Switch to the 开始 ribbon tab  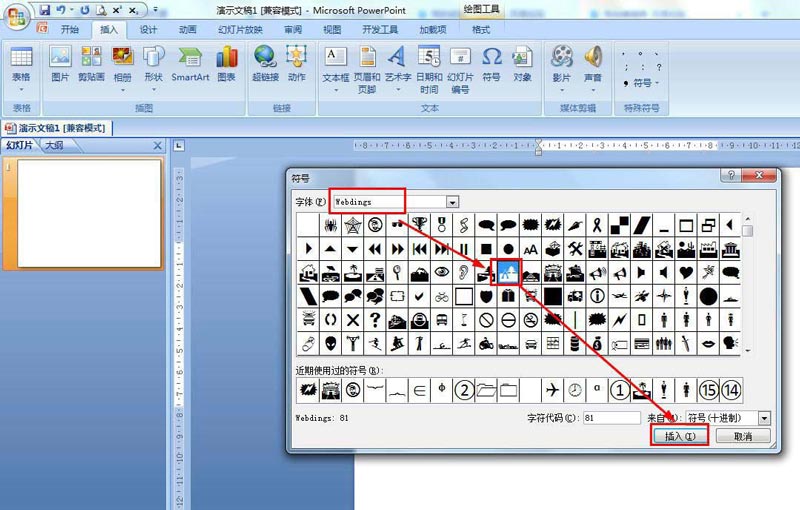pyautogui.click(x=70, y=30)
